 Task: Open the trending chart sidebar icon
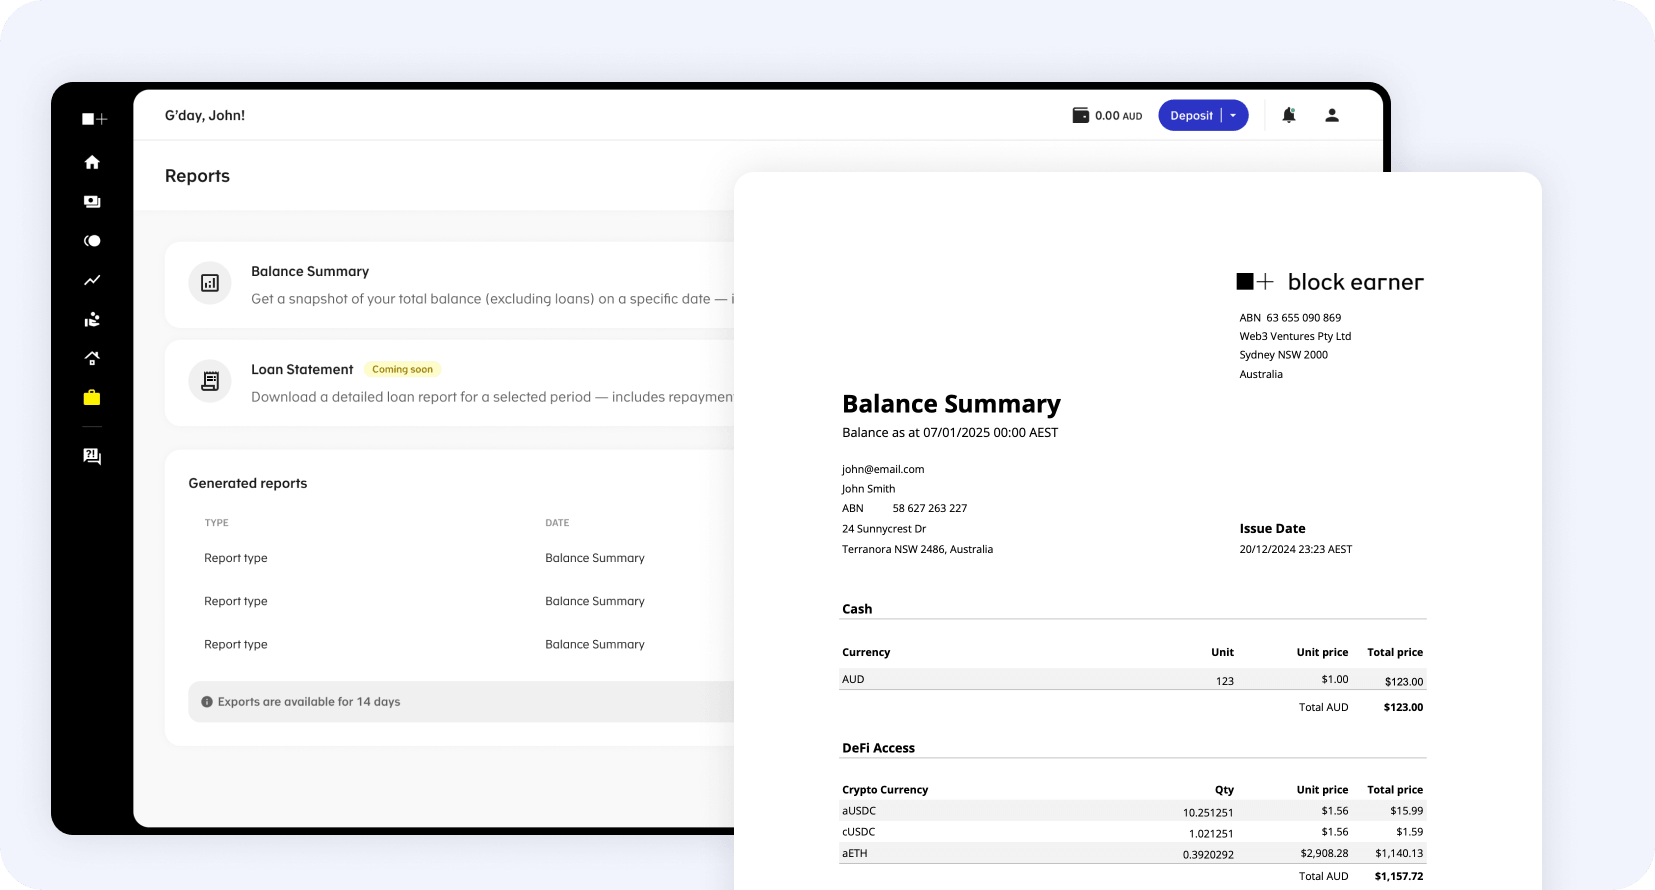(x=92, y=280)
